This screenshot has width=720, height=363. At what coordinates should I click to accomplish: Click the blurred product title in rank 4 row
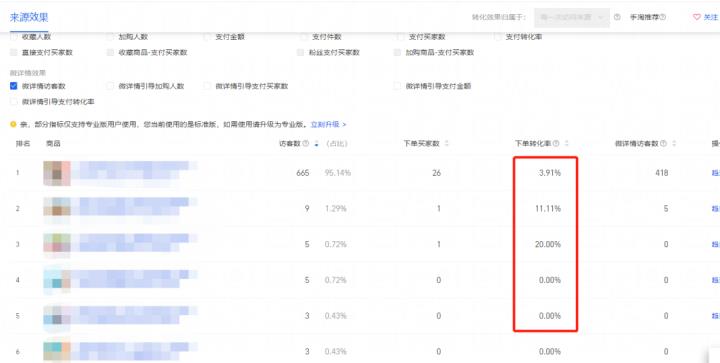click(x=134, y=279)
